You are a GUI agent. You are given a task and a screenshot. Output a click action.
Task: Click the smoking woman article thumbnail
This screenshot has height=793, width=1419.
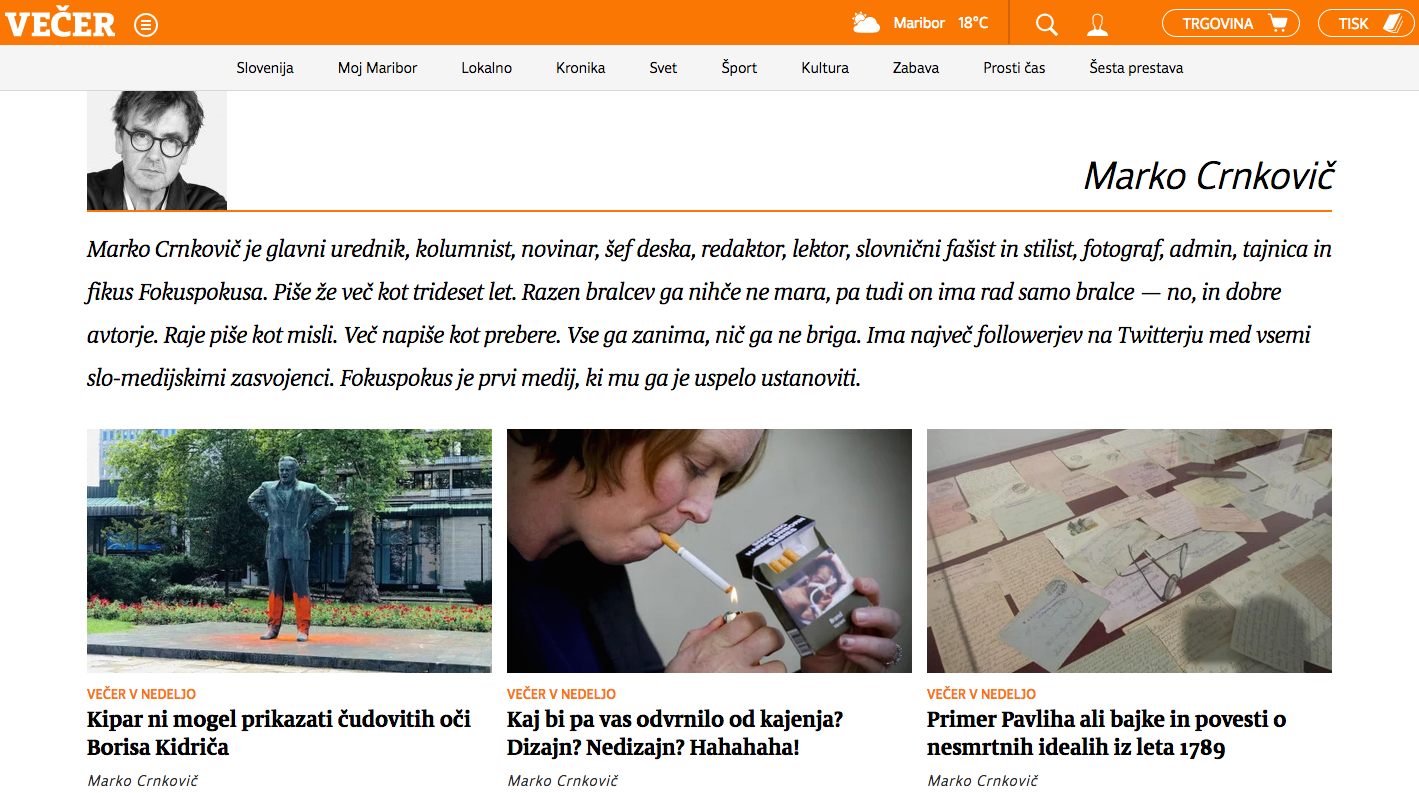click(709, 551)
